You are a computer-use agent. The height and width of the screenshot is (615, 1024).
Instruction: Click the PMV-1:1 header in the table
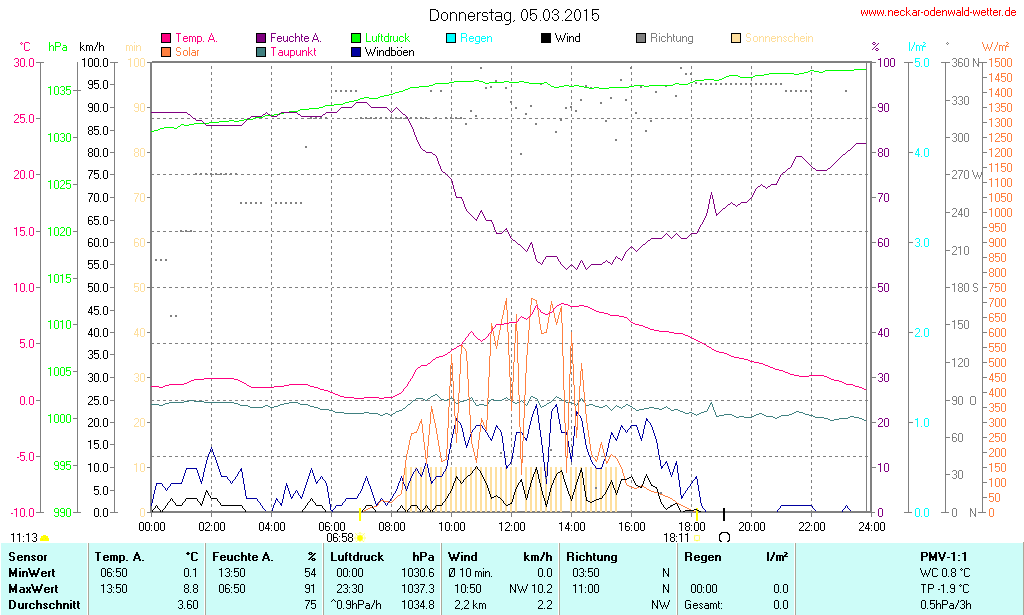tap(943, 556)
